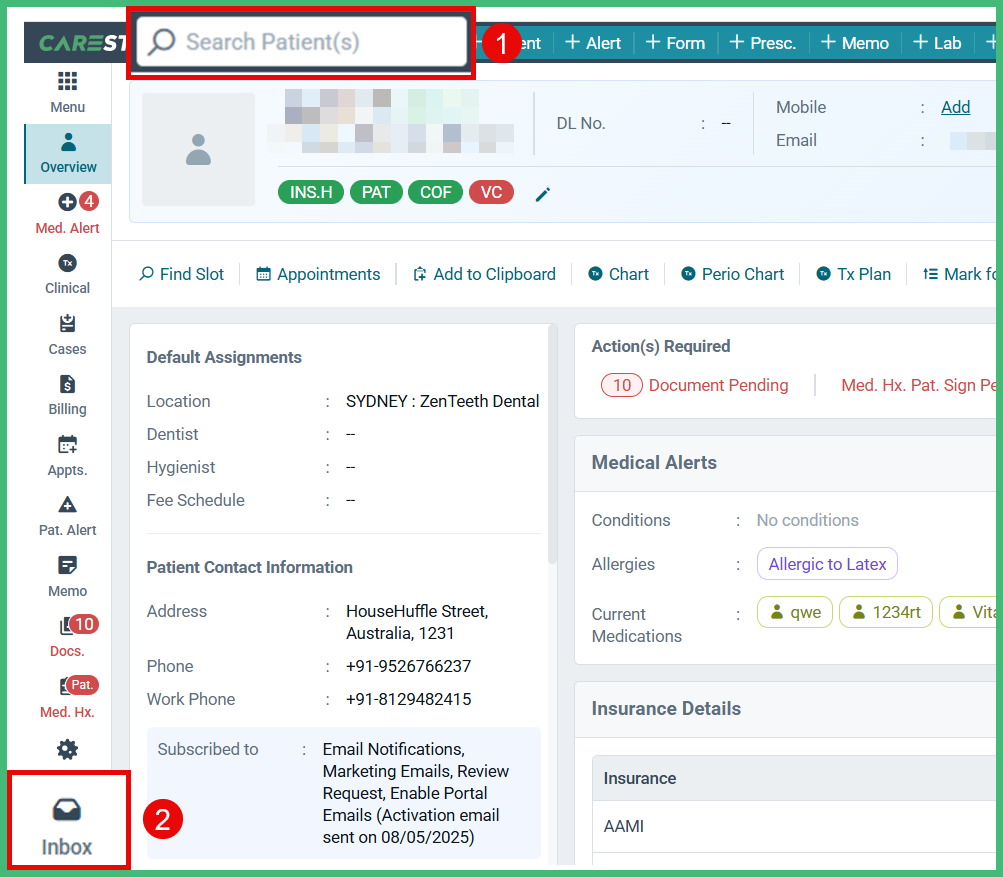Open Docs. showing 10 pending documents
The width and height of the screenshot is (1003, 877).
[67, 637]
